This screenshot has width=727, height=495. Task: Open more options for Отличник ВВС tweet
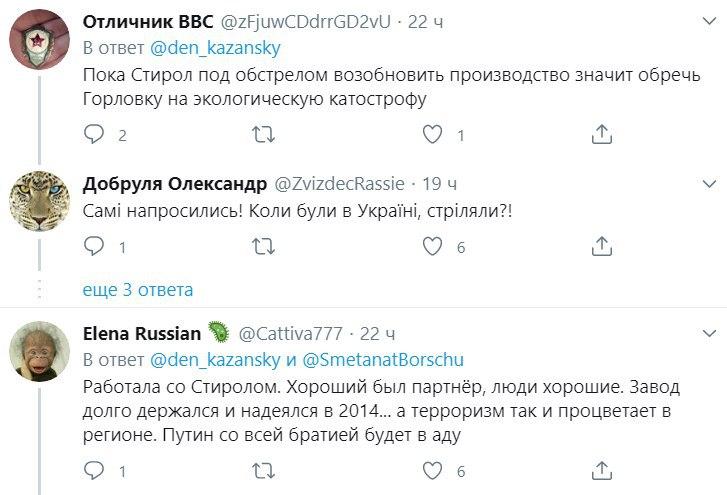[x=709, y=22]
